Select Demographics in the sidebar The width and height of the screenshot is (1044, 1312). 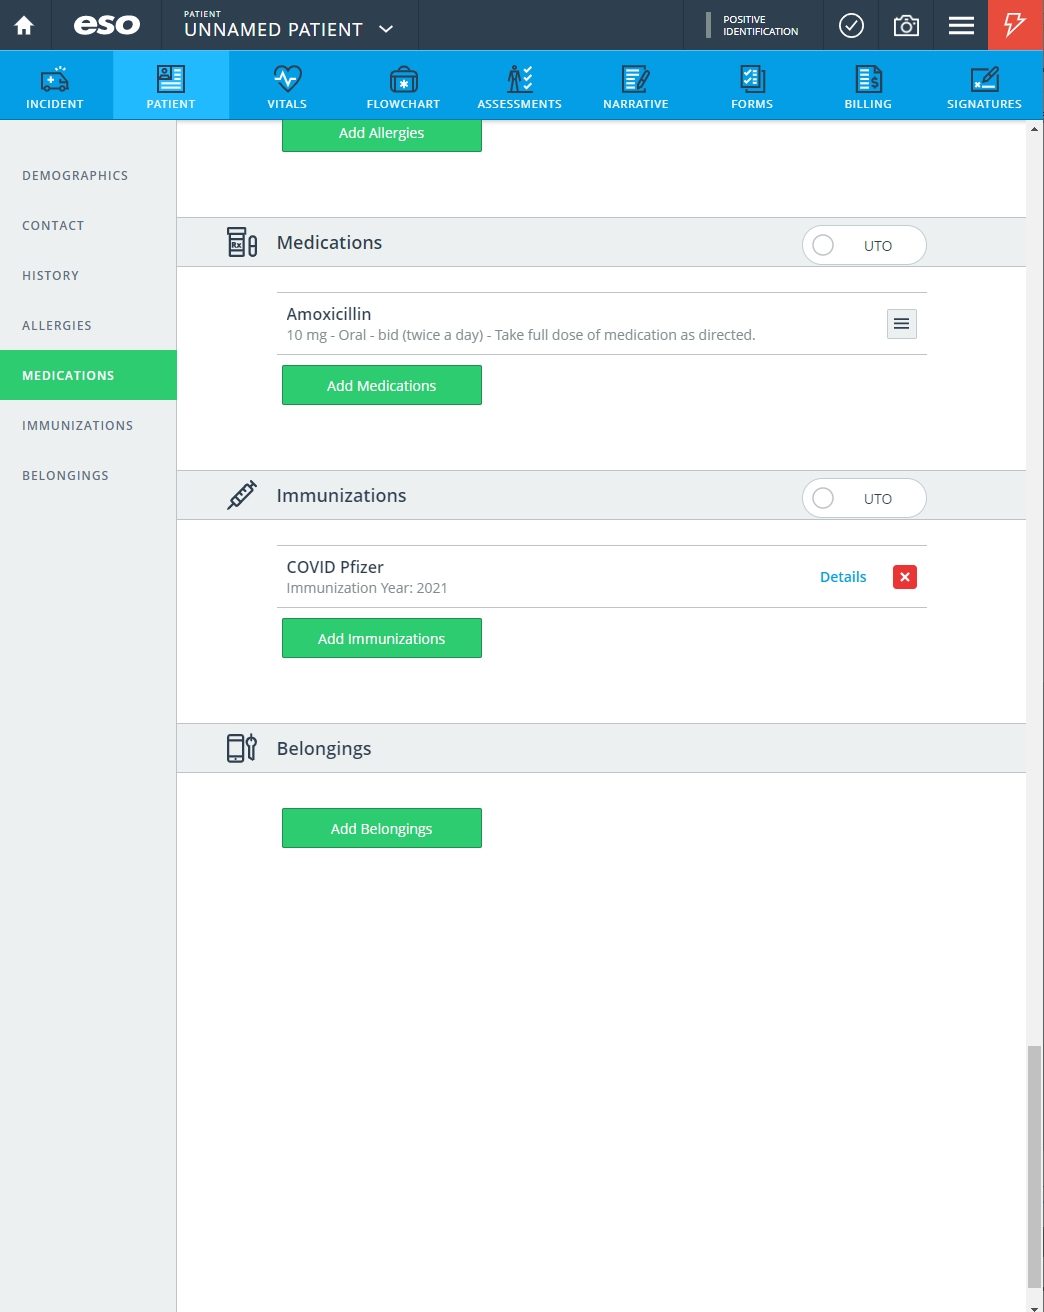[x=75, y=175]
